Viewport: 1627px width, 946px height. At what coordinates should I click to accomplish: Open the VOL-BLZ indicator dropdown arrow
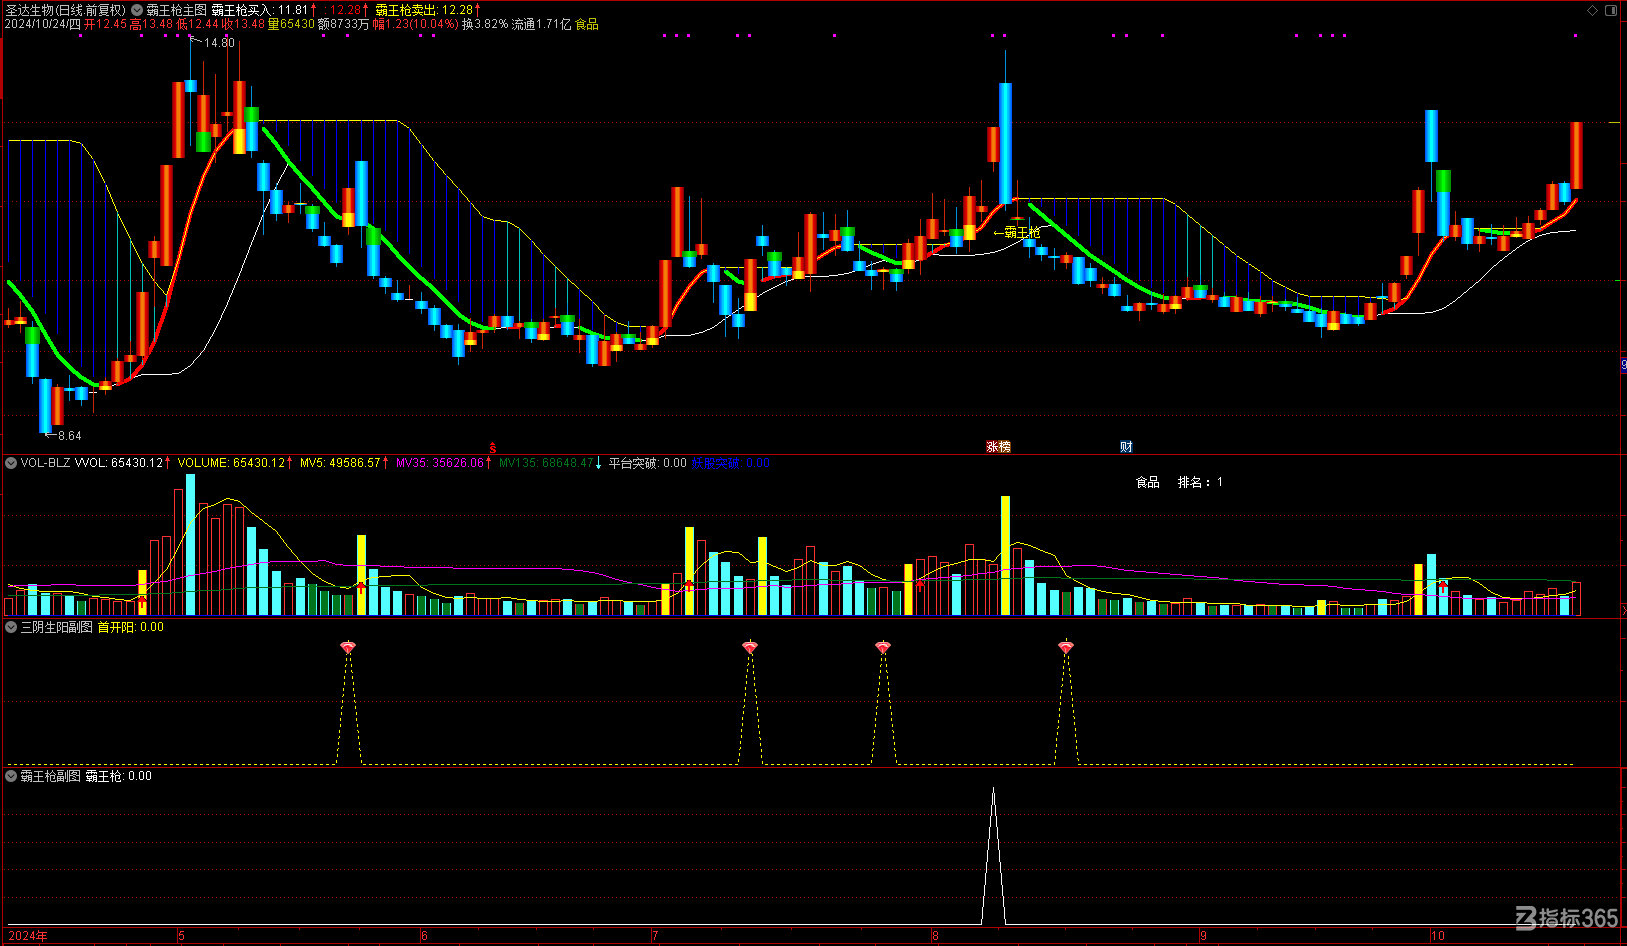tap(11, 463)
